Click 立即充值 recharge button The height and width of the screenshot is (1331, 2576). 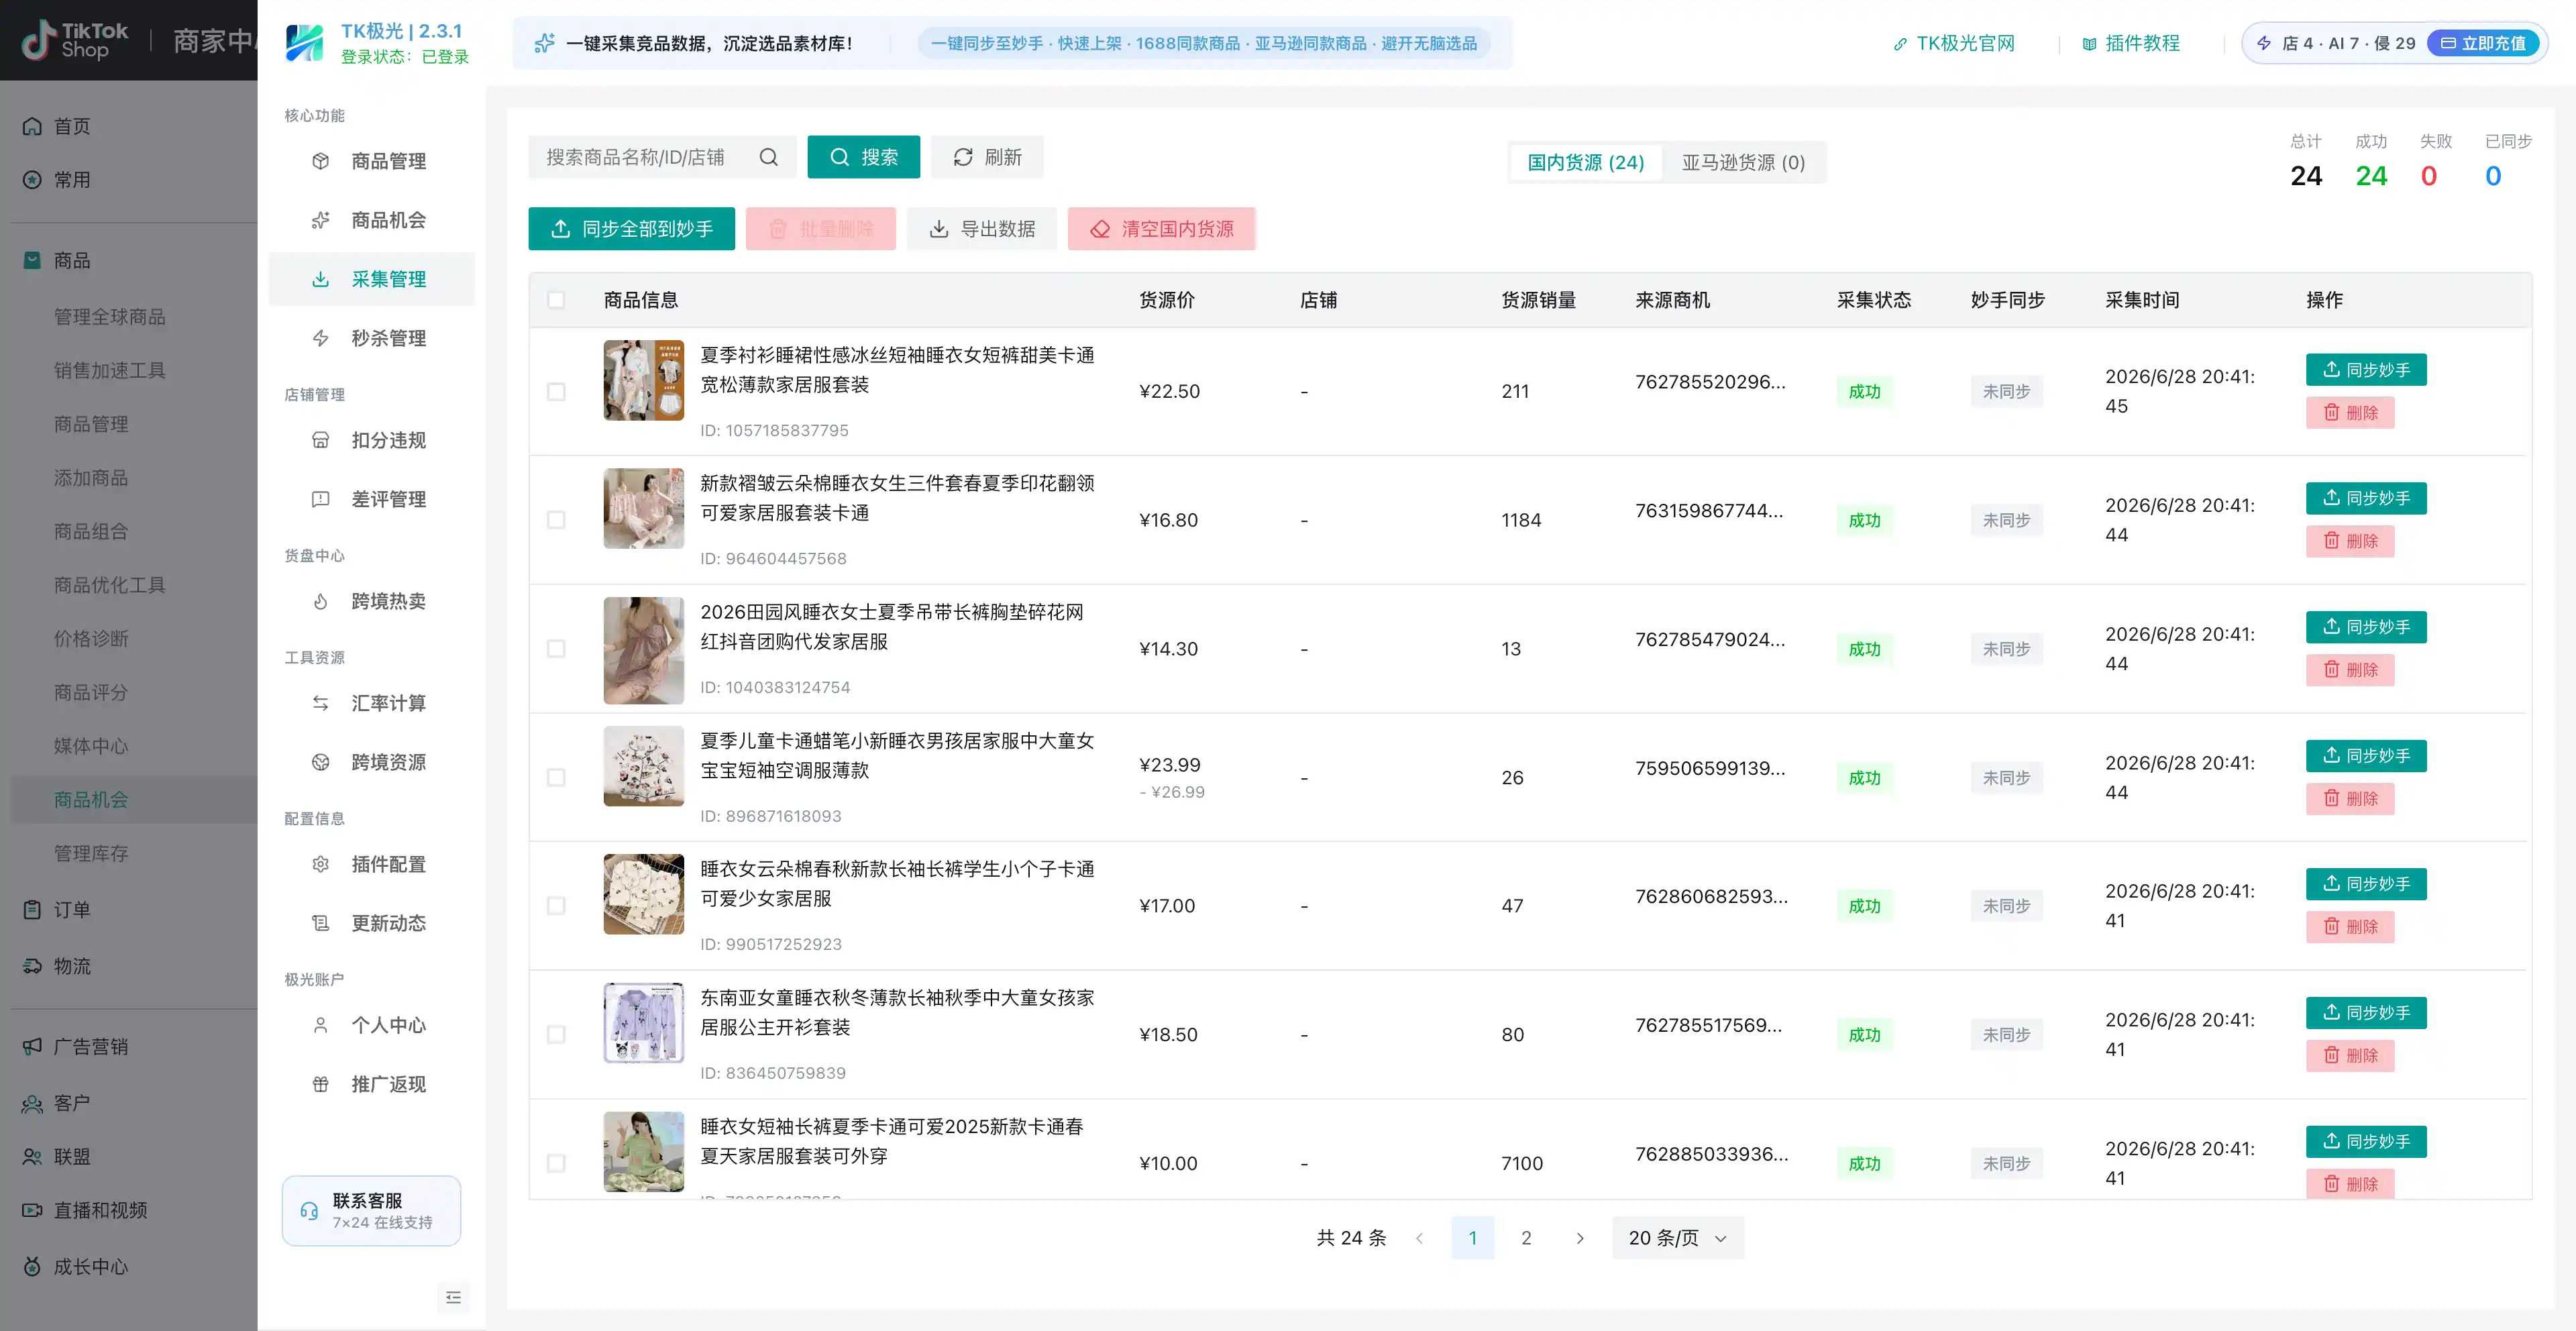[2483, 43]
